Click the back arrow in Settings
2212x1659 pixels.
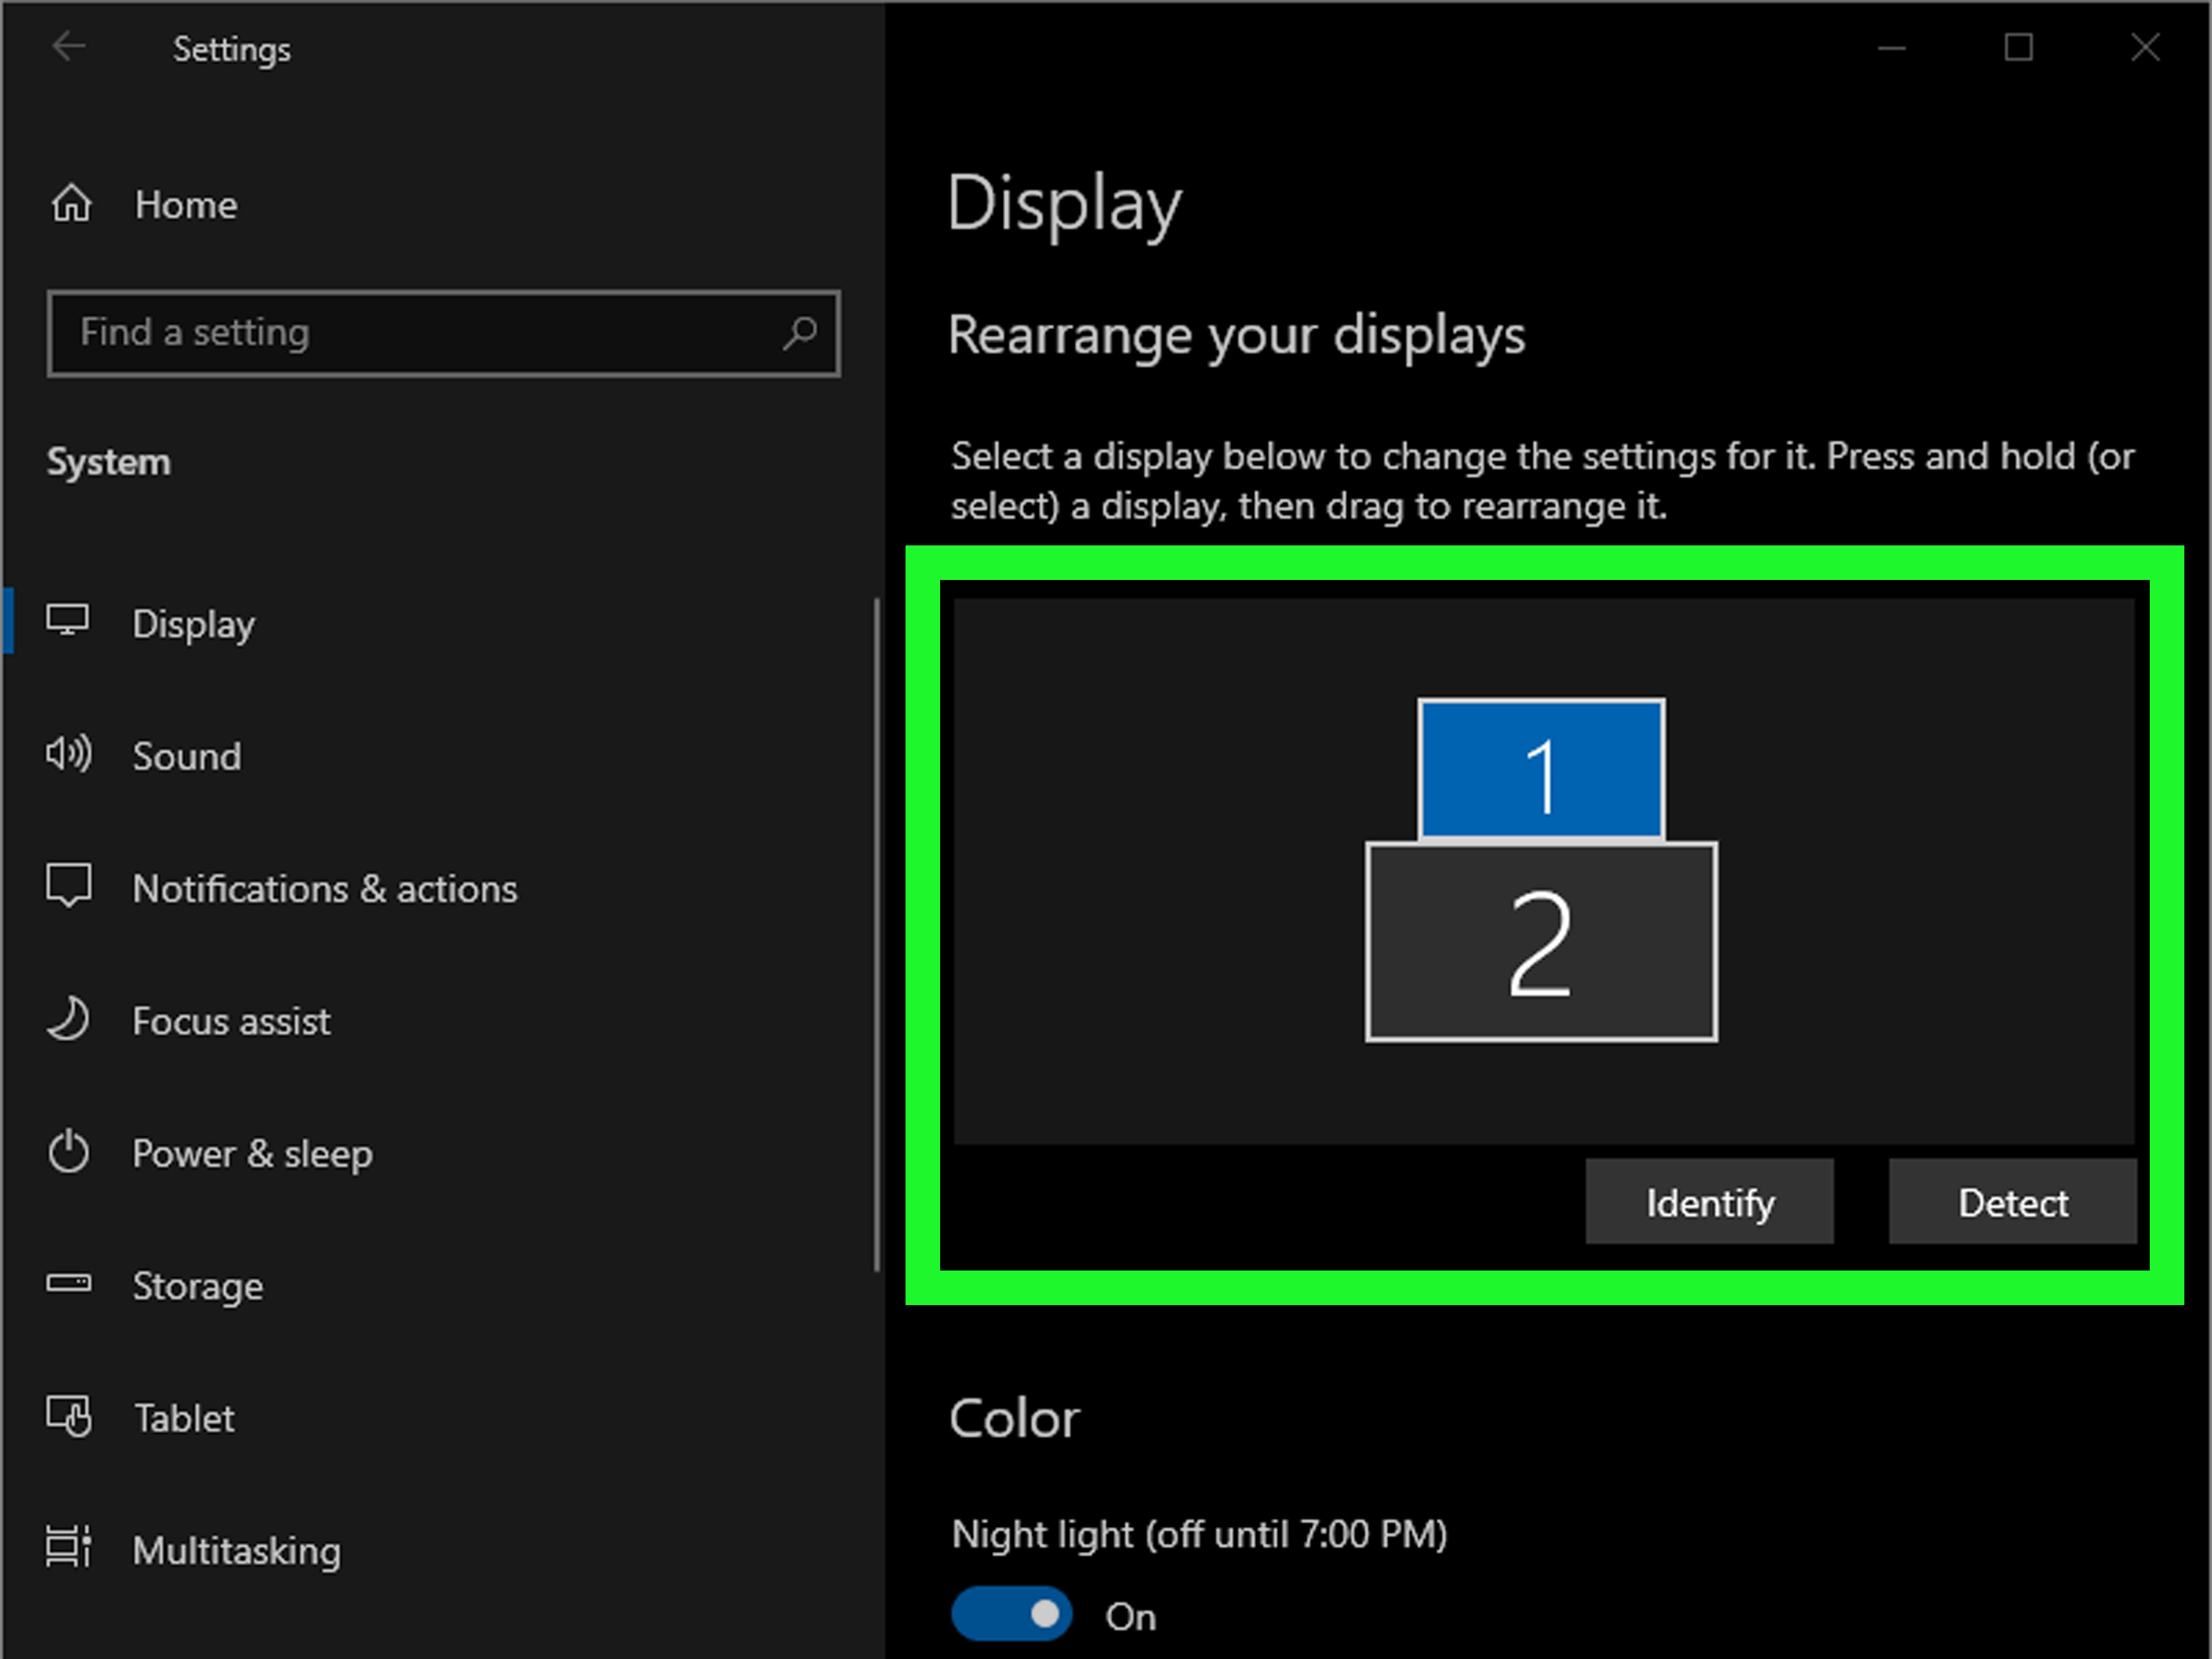(69, 46)
